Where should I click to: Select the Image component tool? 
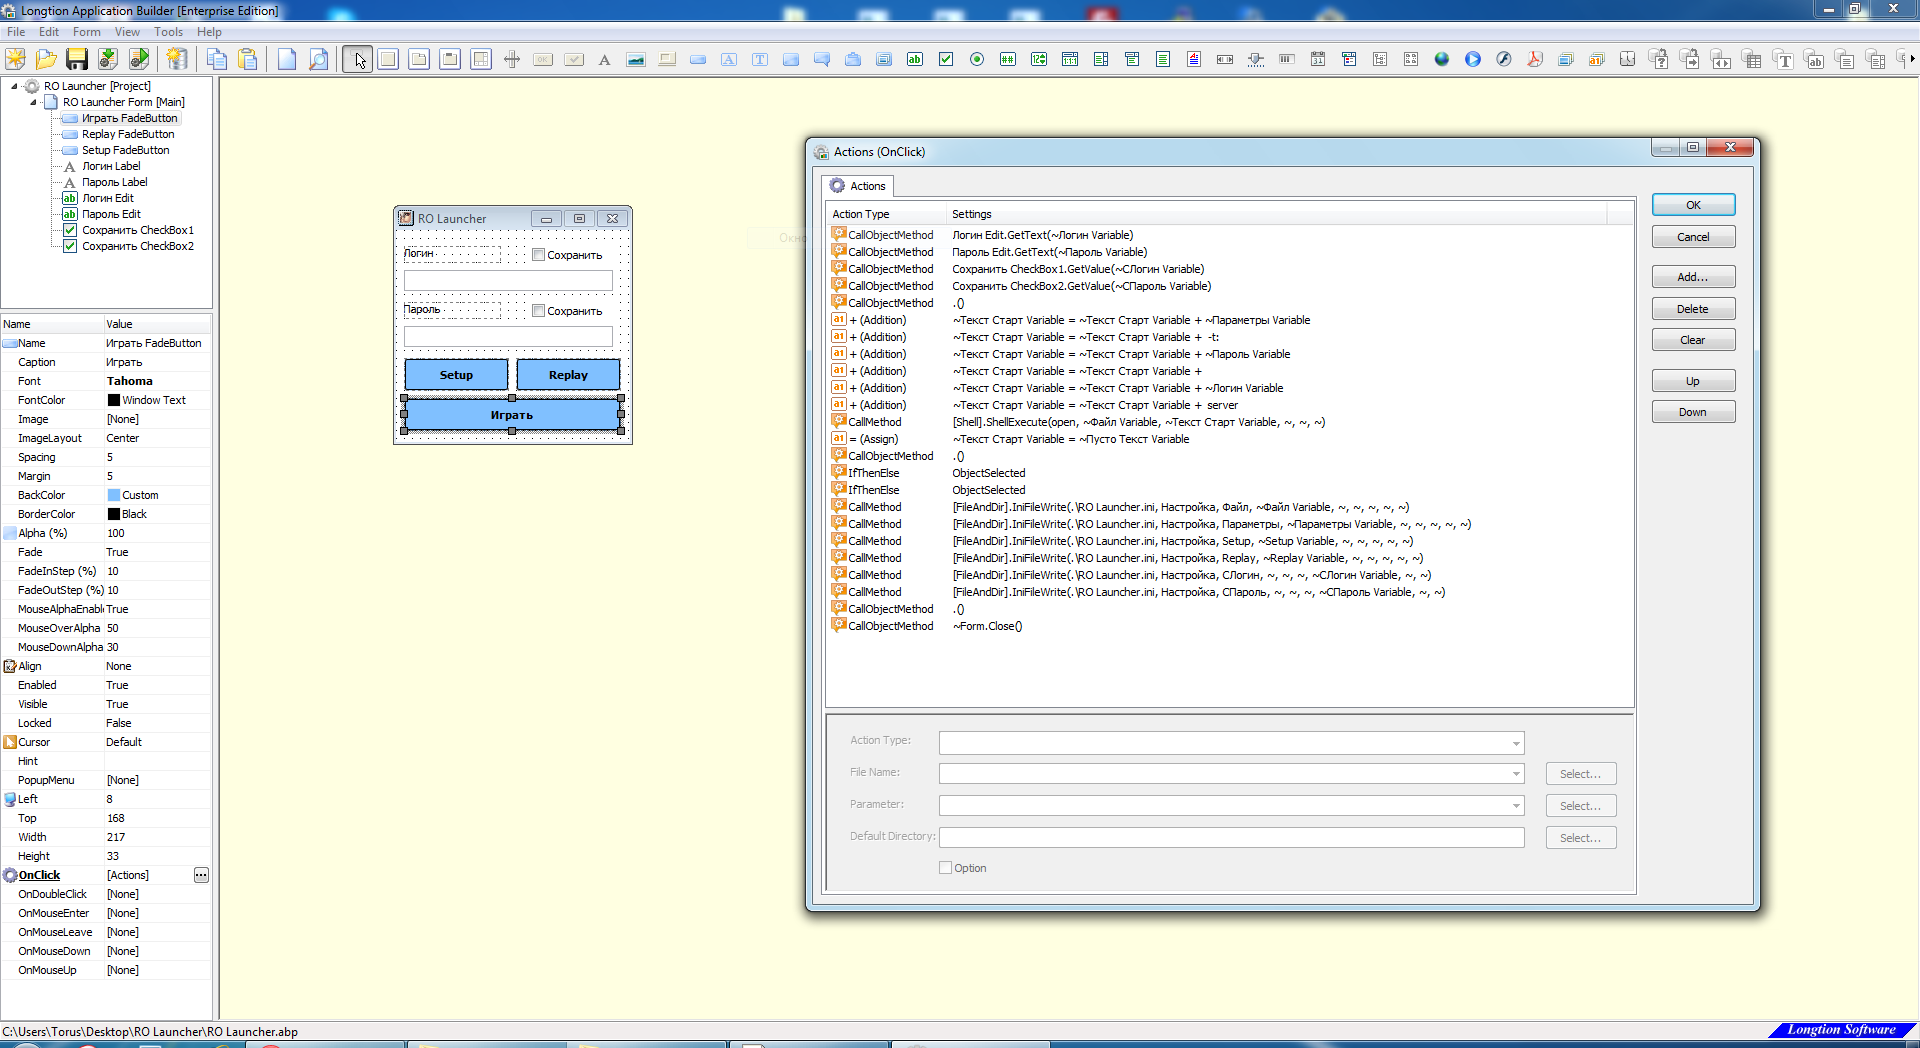click(x=636, y=60)
